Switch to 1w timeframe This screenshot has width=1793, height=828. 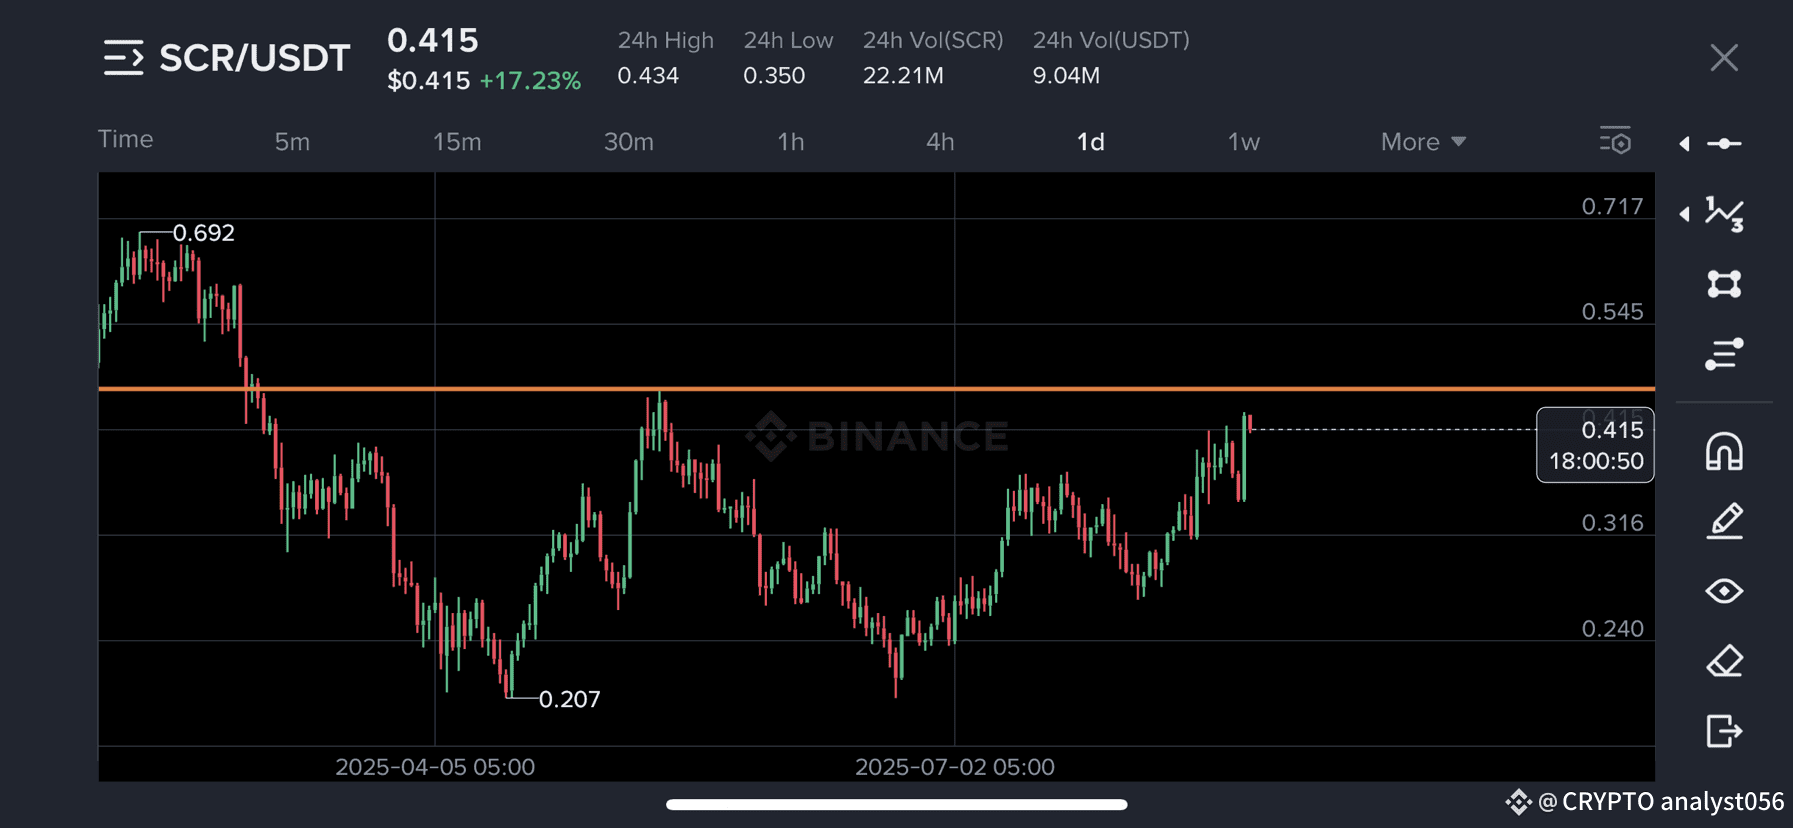pos(1243,142)
